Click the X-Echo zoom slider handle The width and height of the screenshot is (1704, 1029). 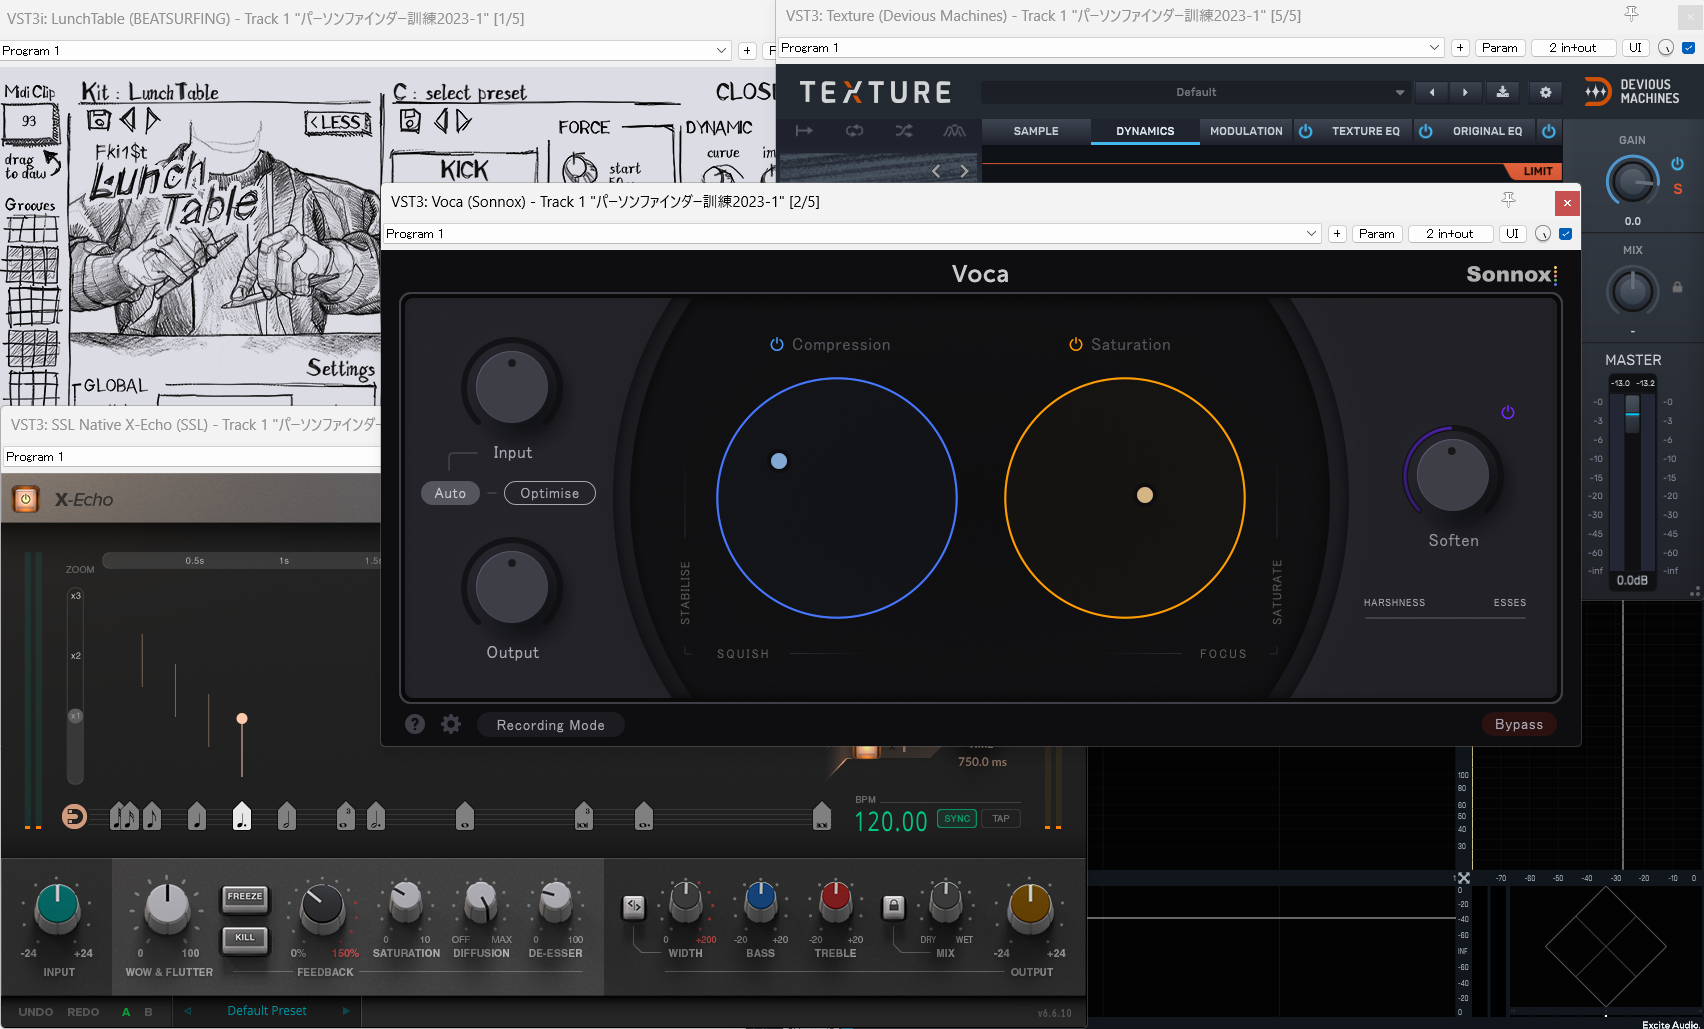(75, 716)
